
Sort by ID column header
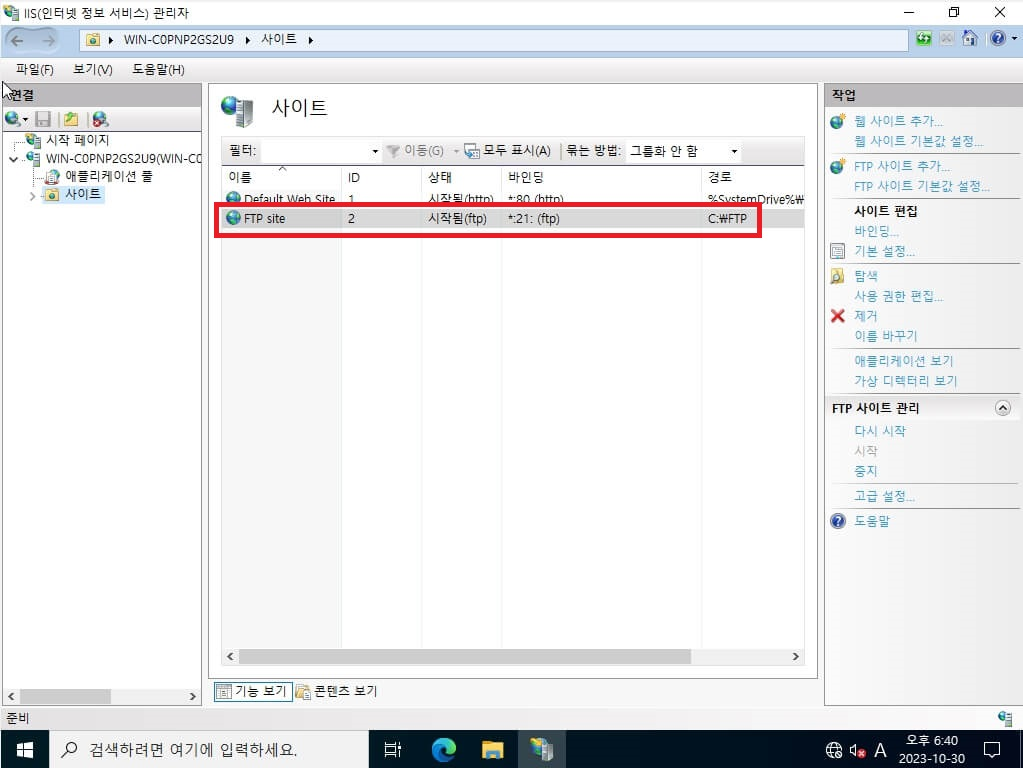[x=381, y=177]
